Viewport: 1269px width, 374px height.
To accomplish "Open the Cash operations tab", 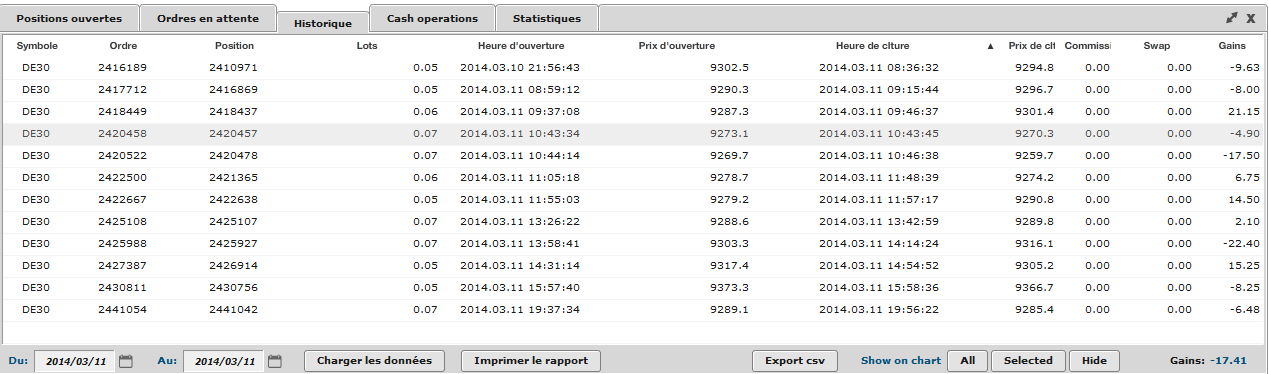I will coord(432,18).
